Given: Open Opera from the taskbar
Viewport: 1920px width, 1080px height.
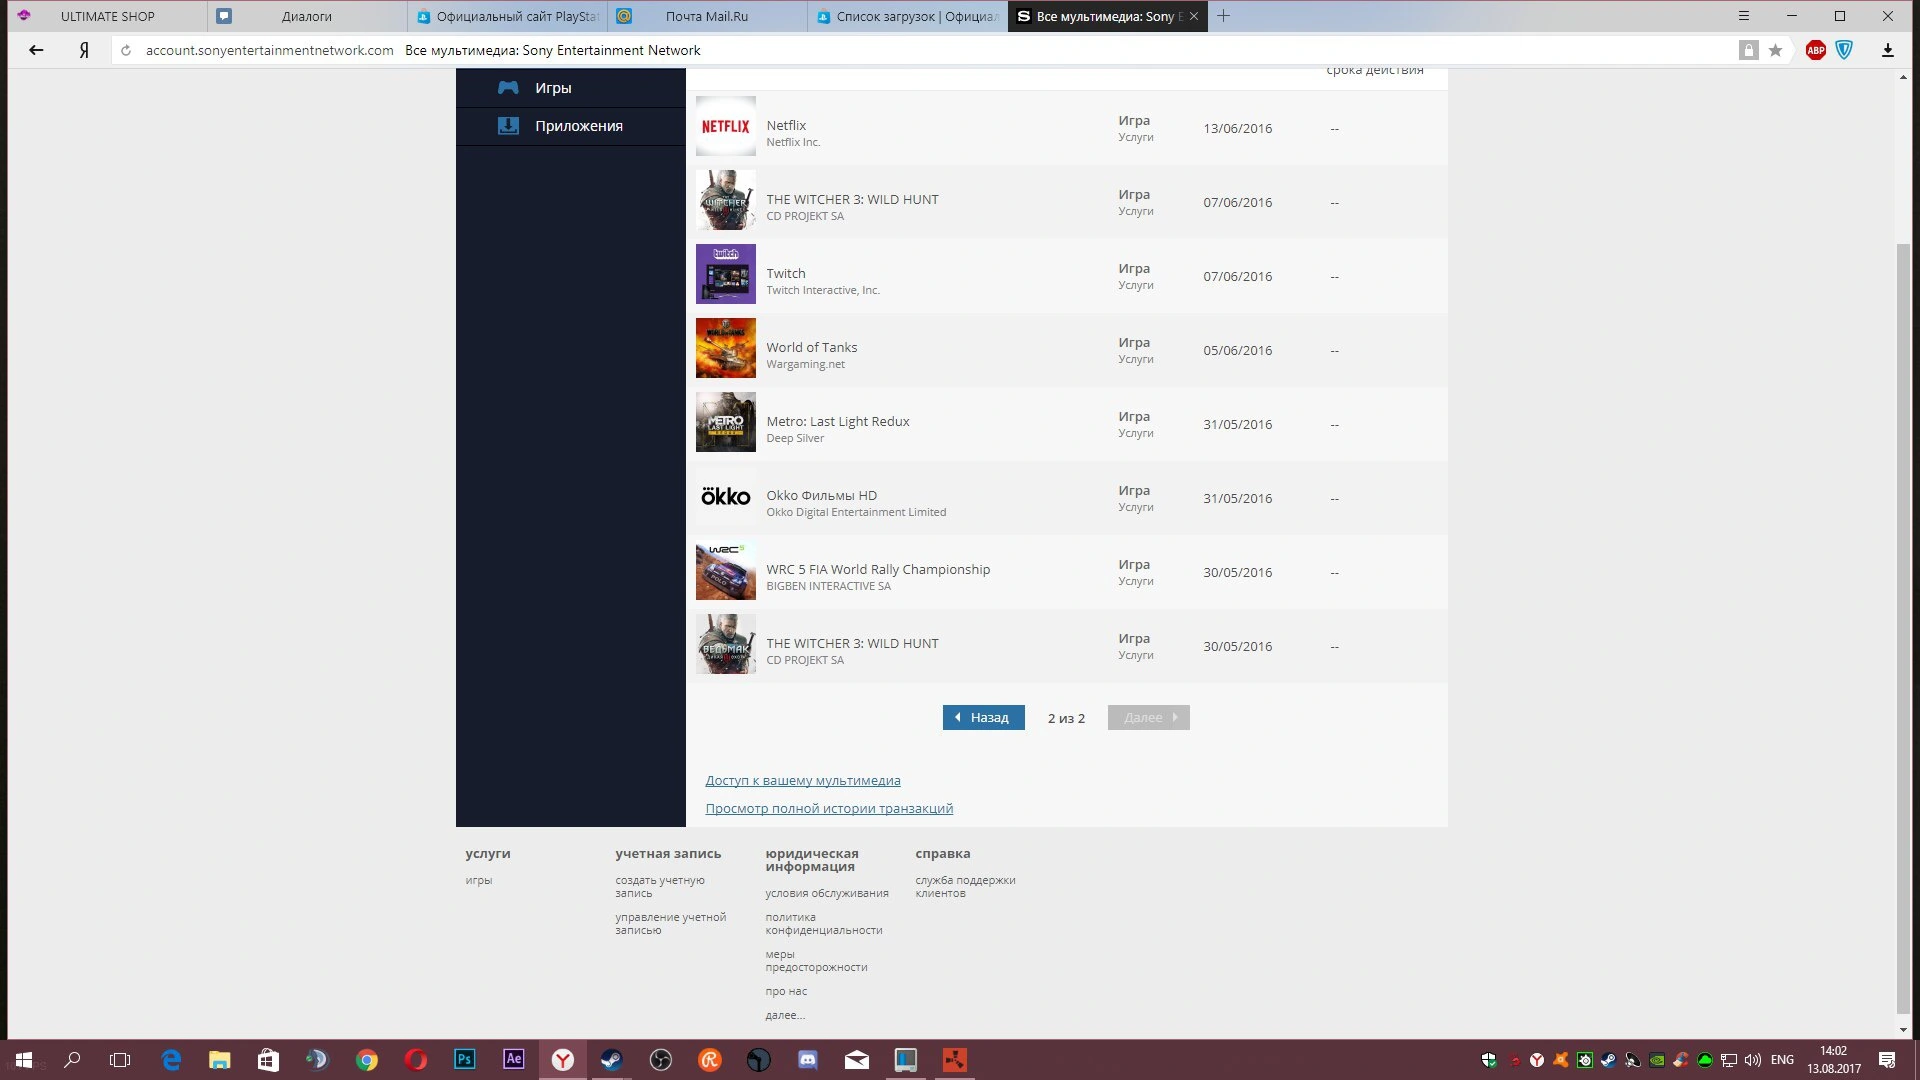Looking at the screenshot, I should coord(416,1060).
